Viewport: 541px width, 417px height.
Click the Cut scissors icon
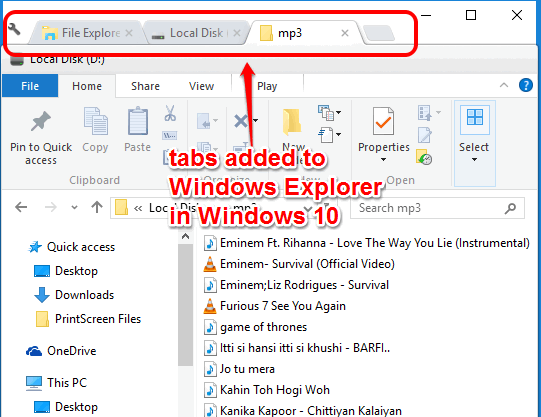coord(170,113)
